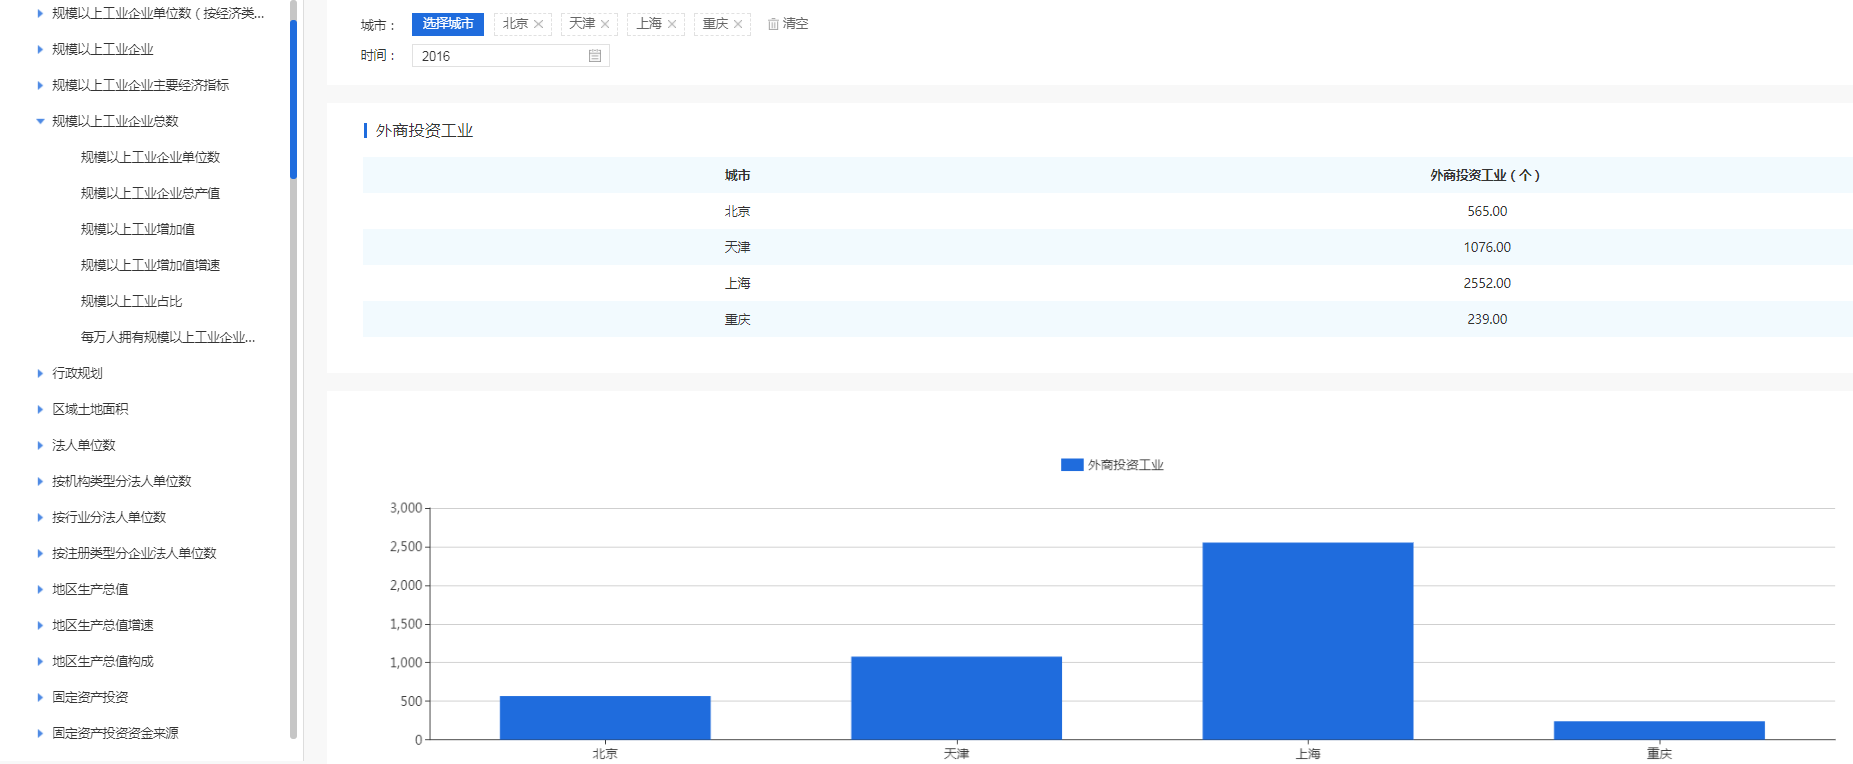
Task: Open the calendar icon in time field
Action: click(x=595, y=56)
